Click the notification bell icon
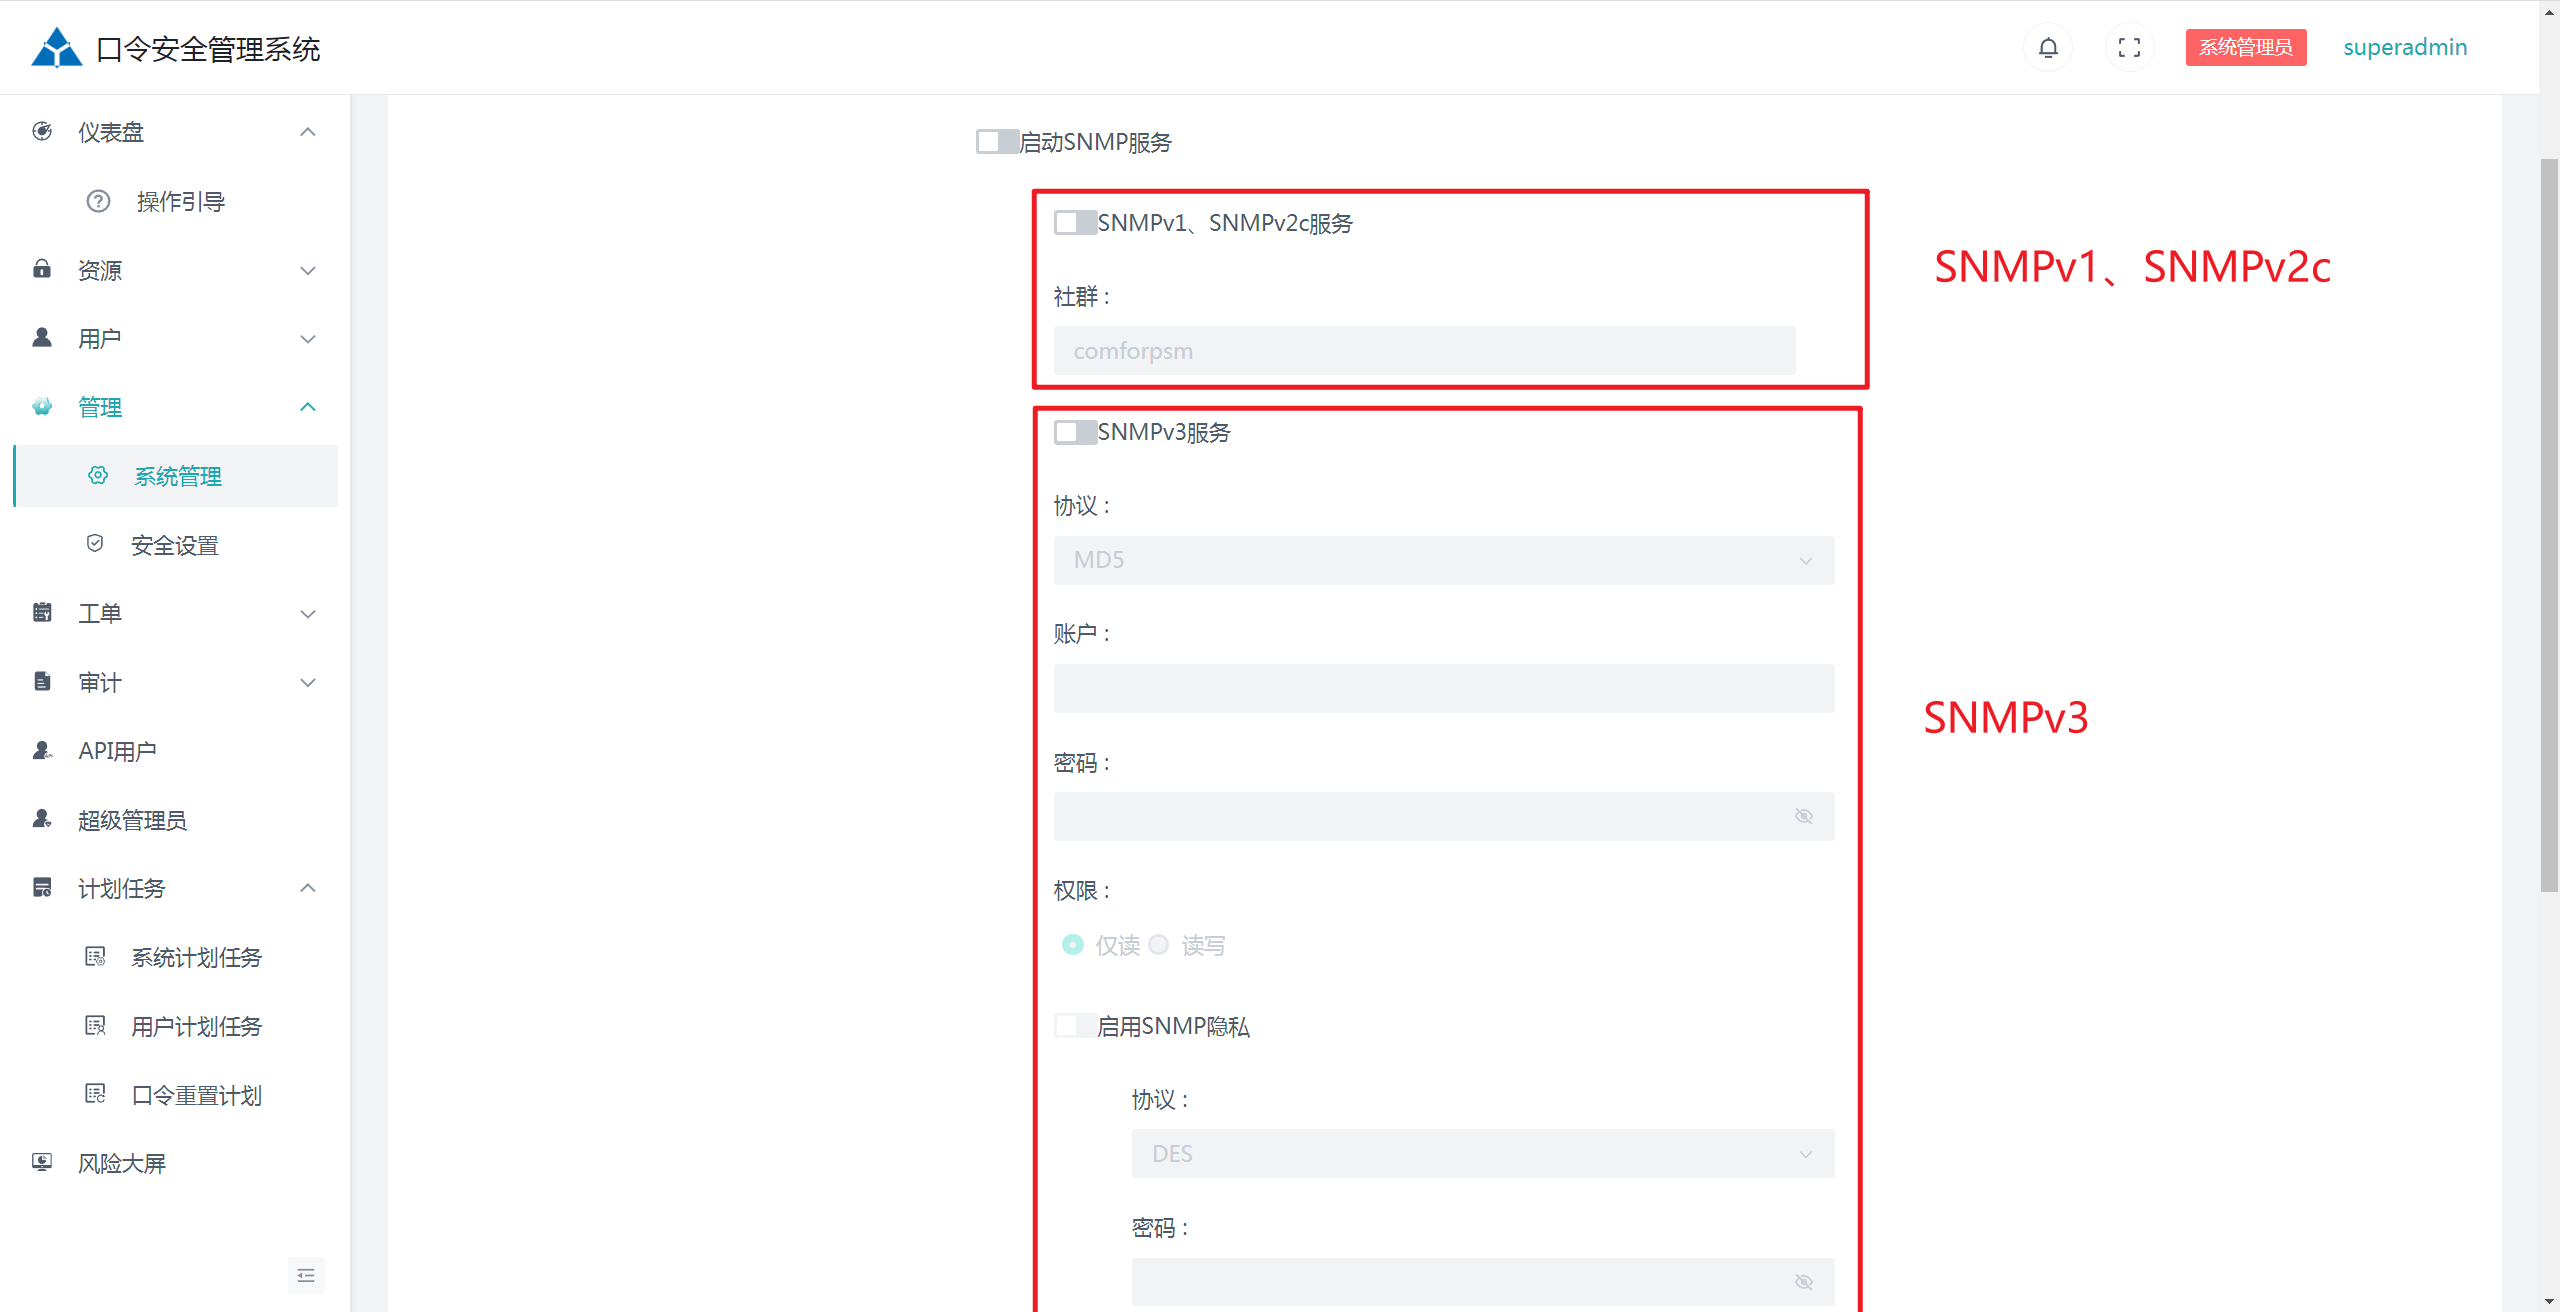Screen dimensions: 2560x1312 coord(2047,48)
